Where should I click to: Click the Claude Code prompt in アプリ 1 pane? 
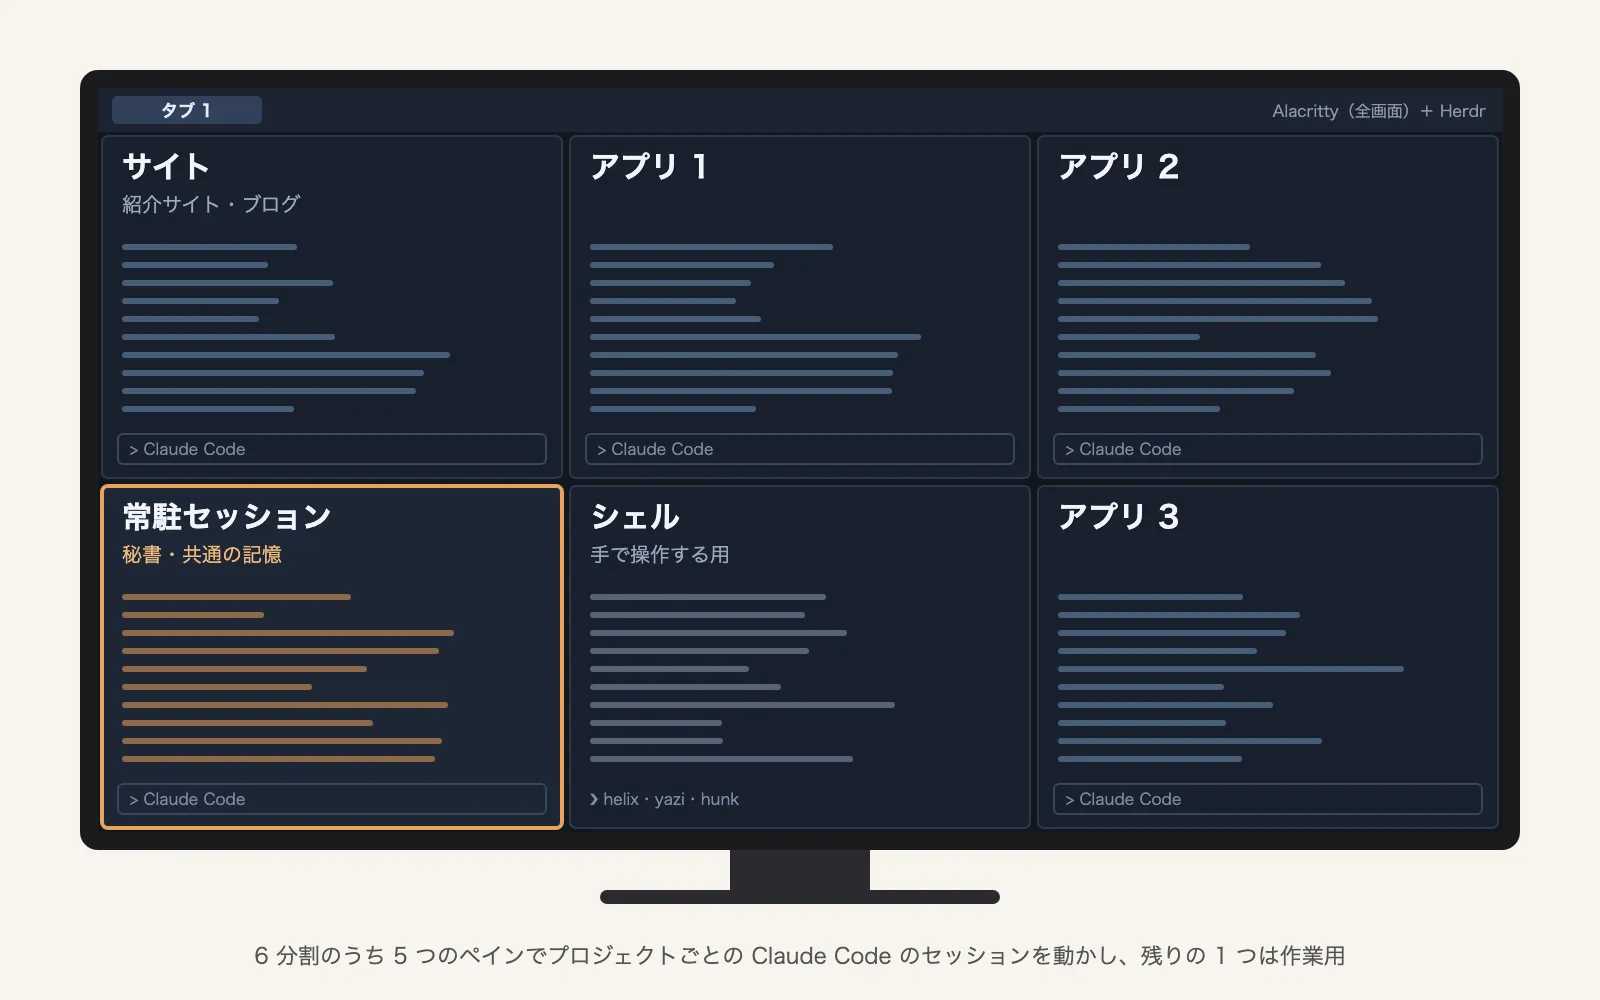coord(800,449)
